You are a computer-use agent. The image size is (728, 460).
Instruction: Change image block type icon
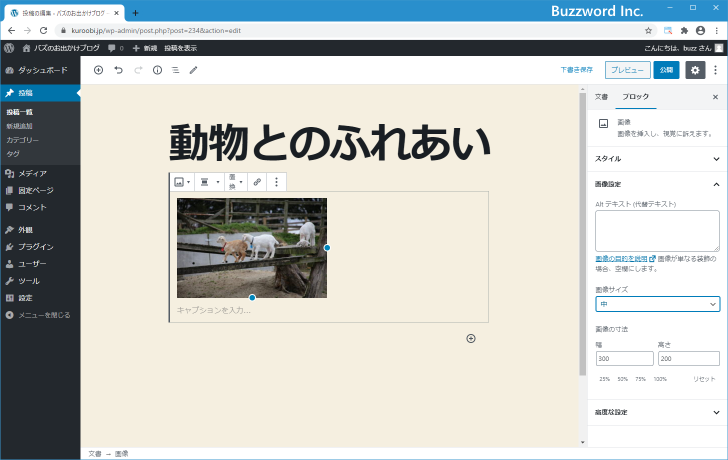tap(182, 182)
